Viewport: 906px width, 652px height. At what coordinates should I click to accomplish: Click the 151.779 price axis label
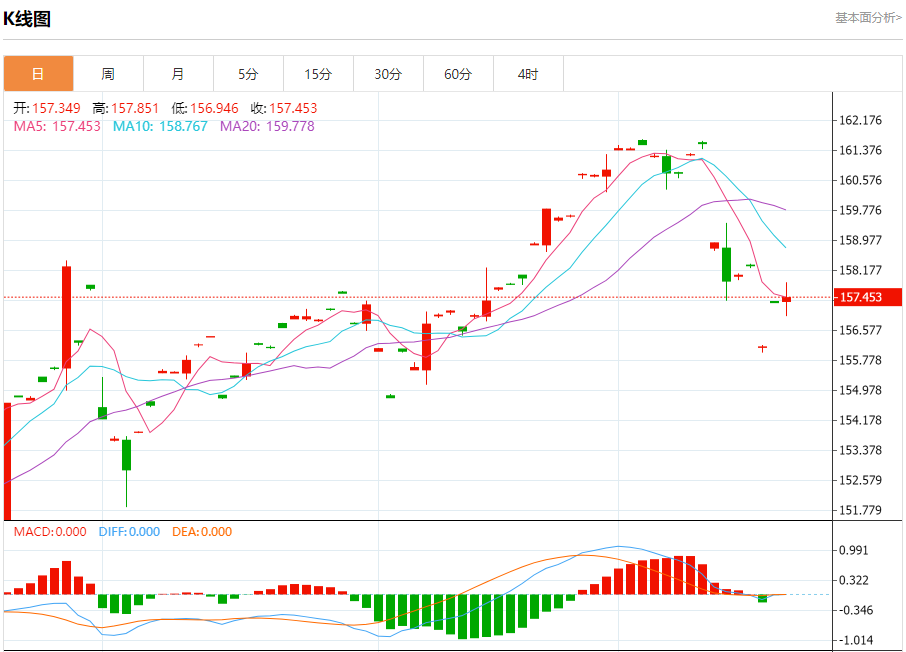point(860,510)
